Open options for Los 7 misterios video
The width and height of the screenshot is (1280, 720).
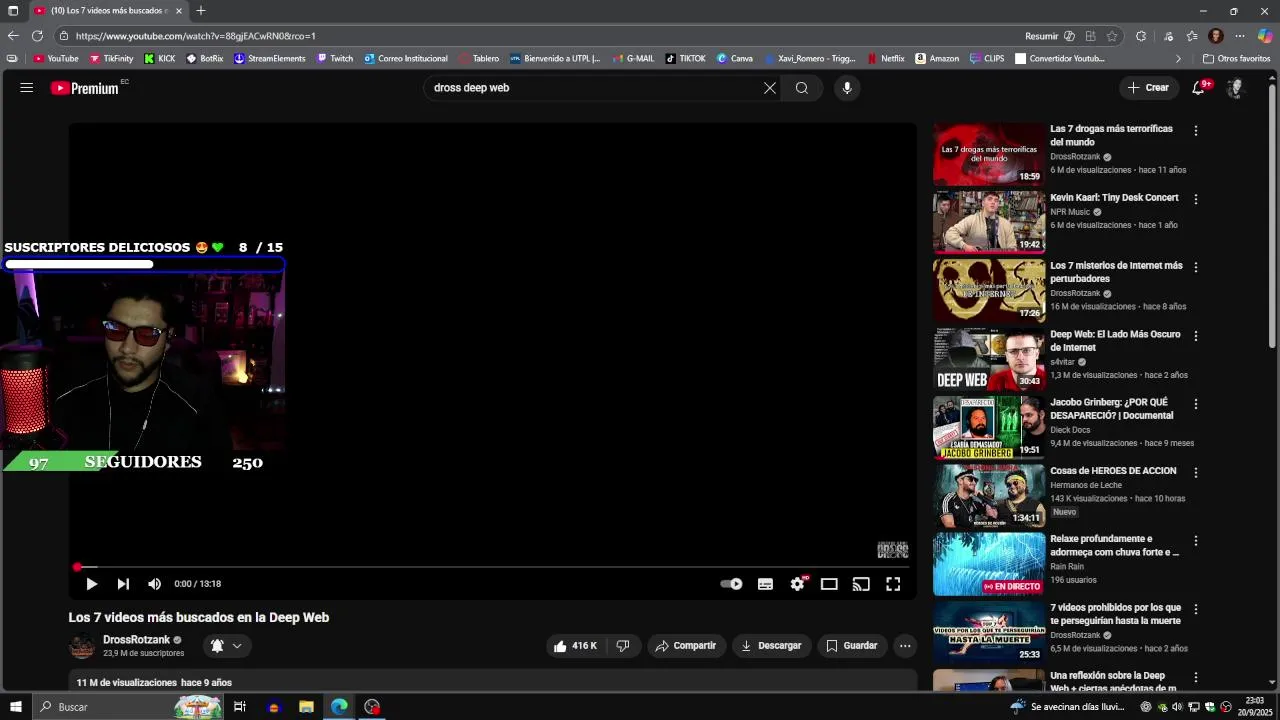1195,267
